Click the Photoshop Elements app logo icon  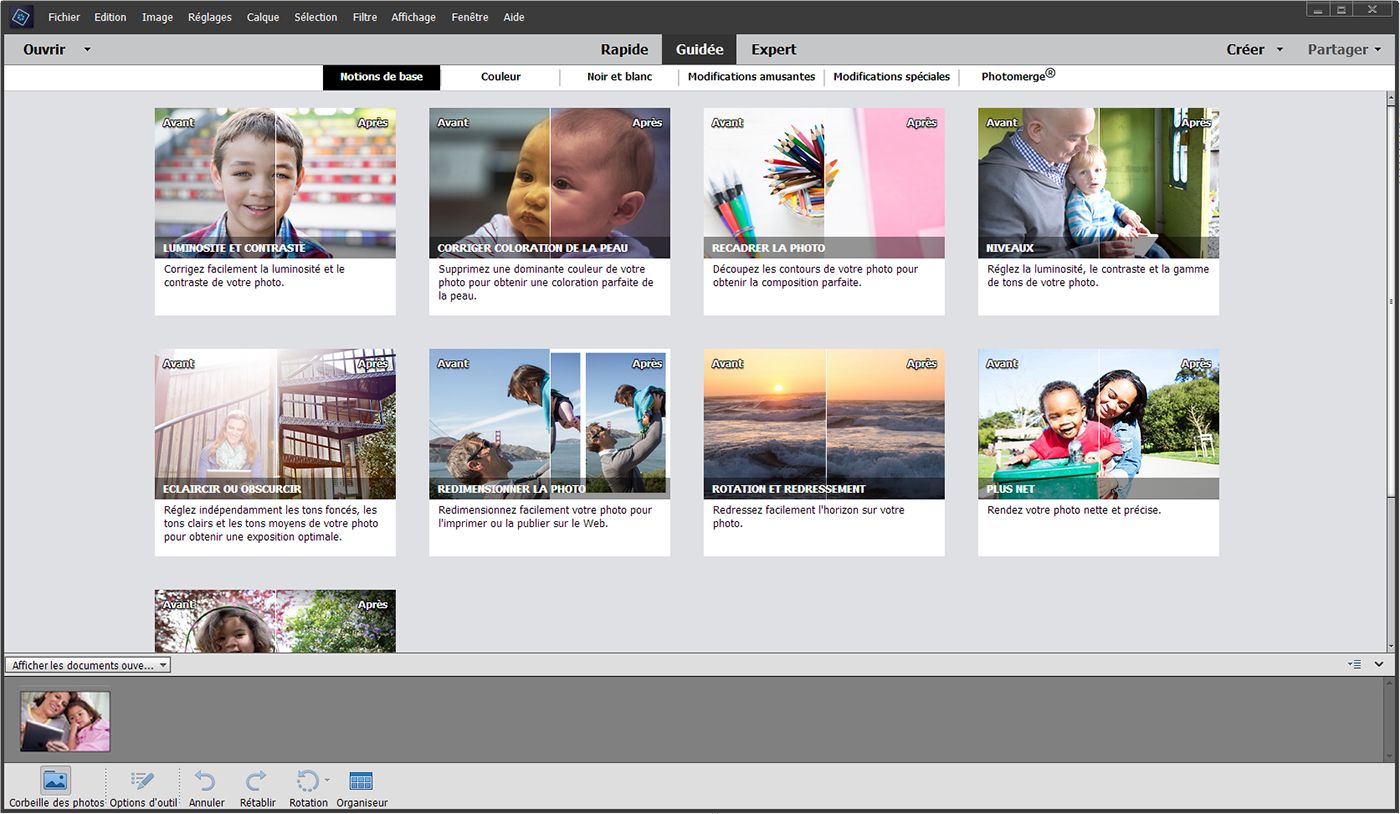coord(21,16)
